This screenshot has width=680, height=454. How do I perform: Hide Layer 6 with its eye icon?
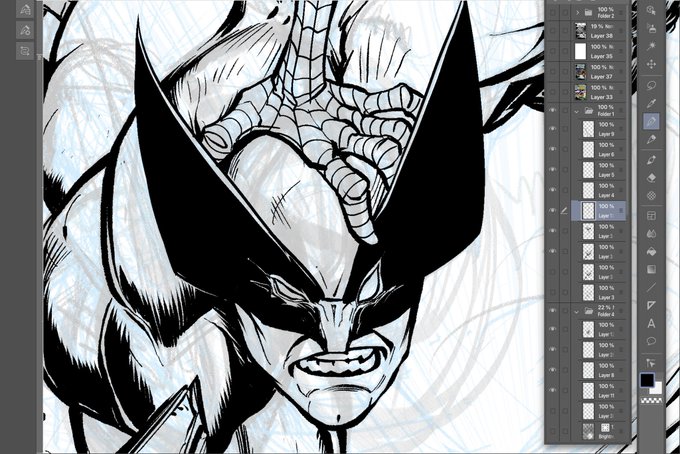552,149
